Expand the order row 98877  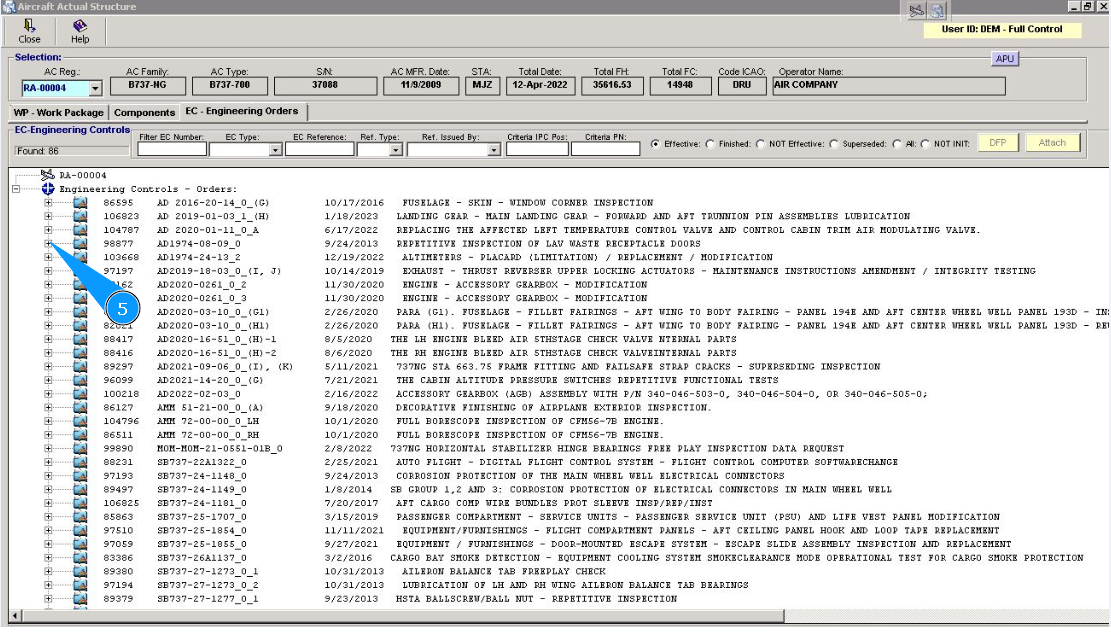point(48,243)
